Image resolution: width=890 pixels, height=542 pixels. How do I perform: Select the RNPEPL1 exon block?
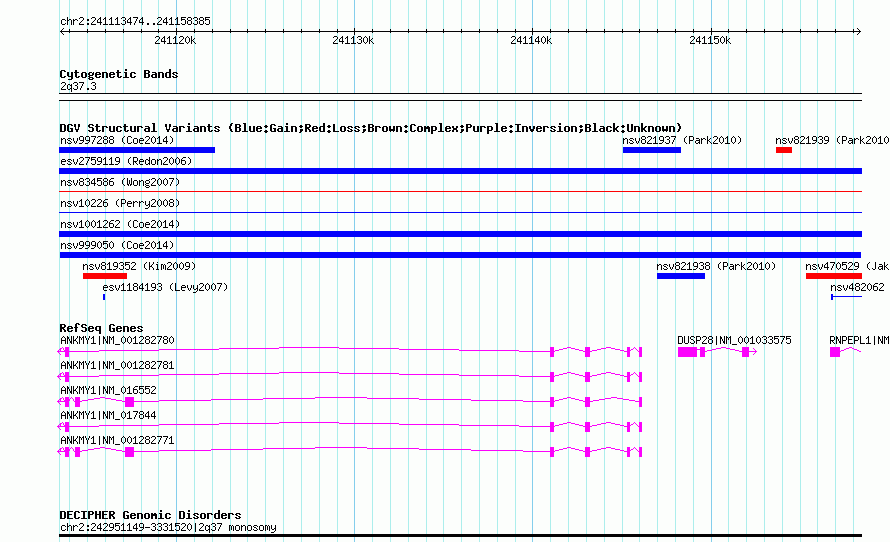click(x=835, y=352)
